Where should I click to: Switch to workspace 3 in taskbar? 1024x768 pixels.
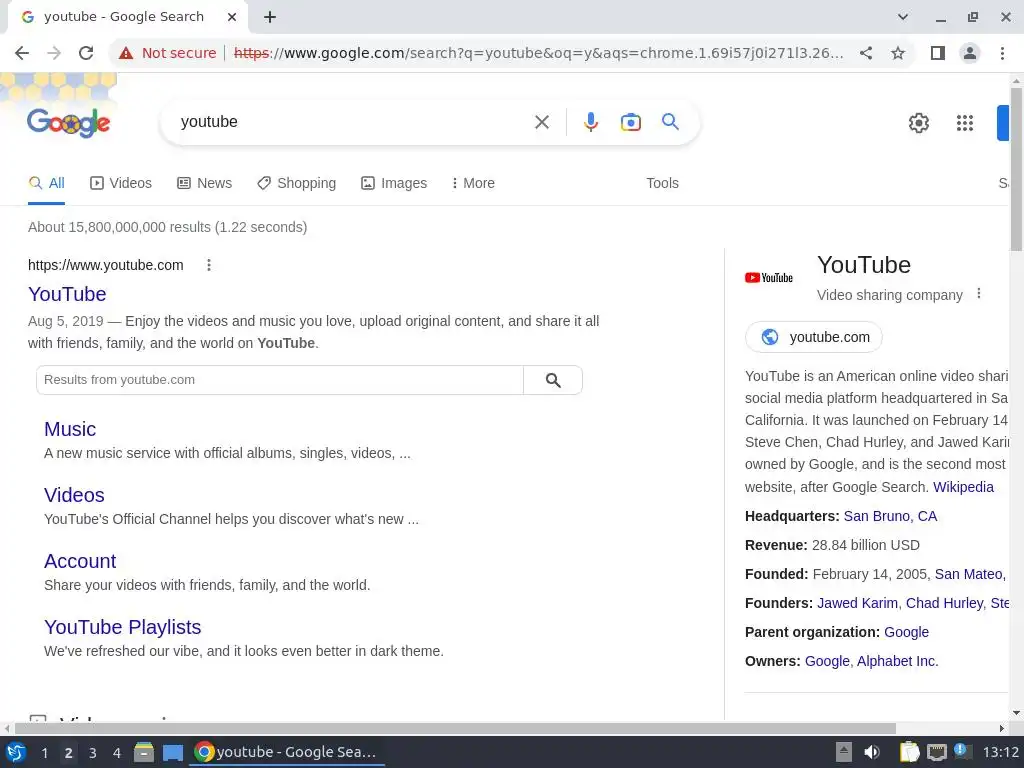pos(92,753)
